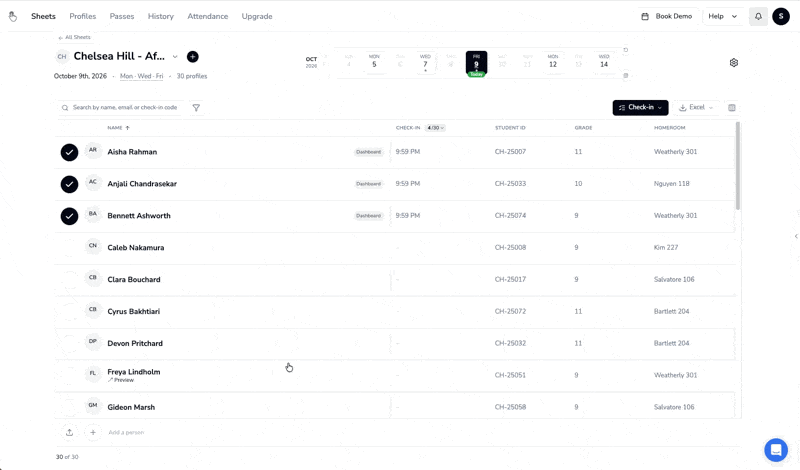Screen dimensions: 800x470
Task: Select Monday 12 in the date strip
Action: pyautogui.click(x=553, y=62)
